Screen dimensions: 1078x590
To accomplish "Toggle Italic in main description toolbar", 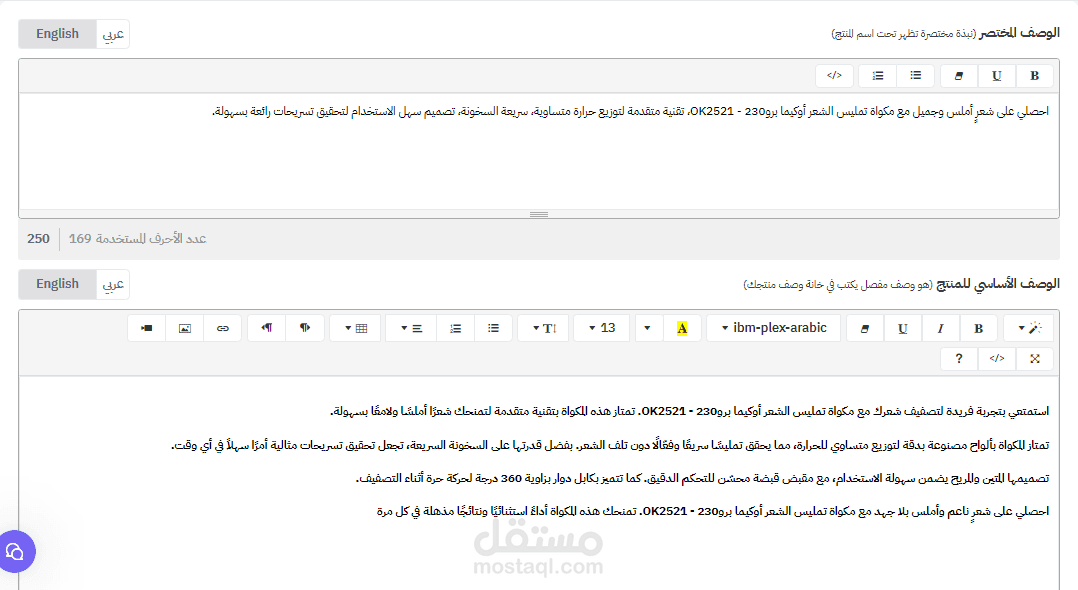I will coord(940,328).
